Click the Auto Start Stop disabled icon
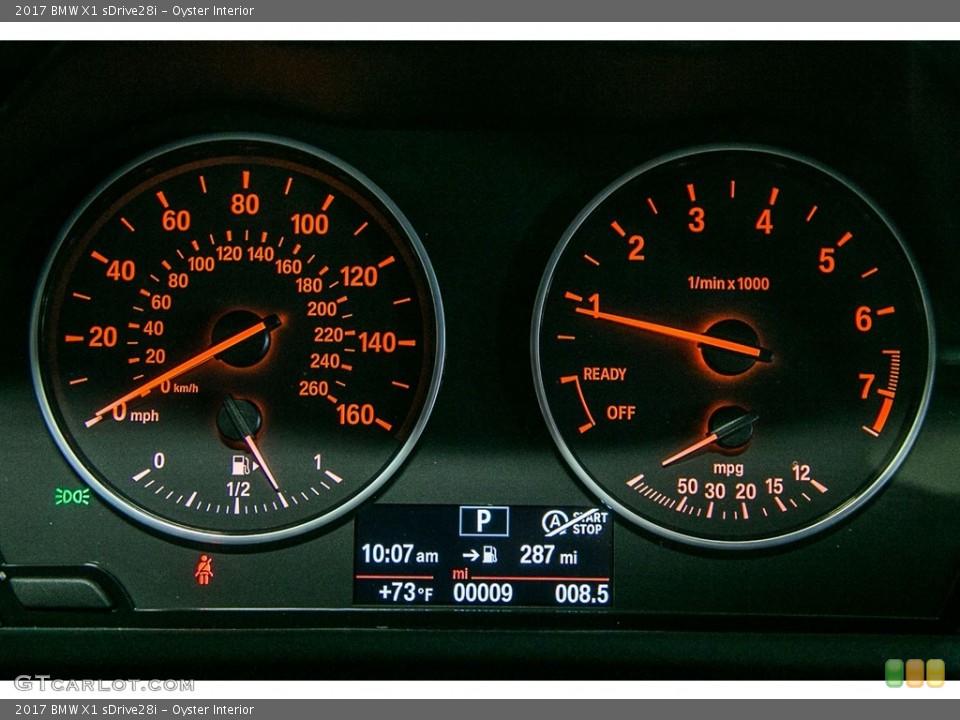Screen dimensions: 960x720 click(574, 522)
